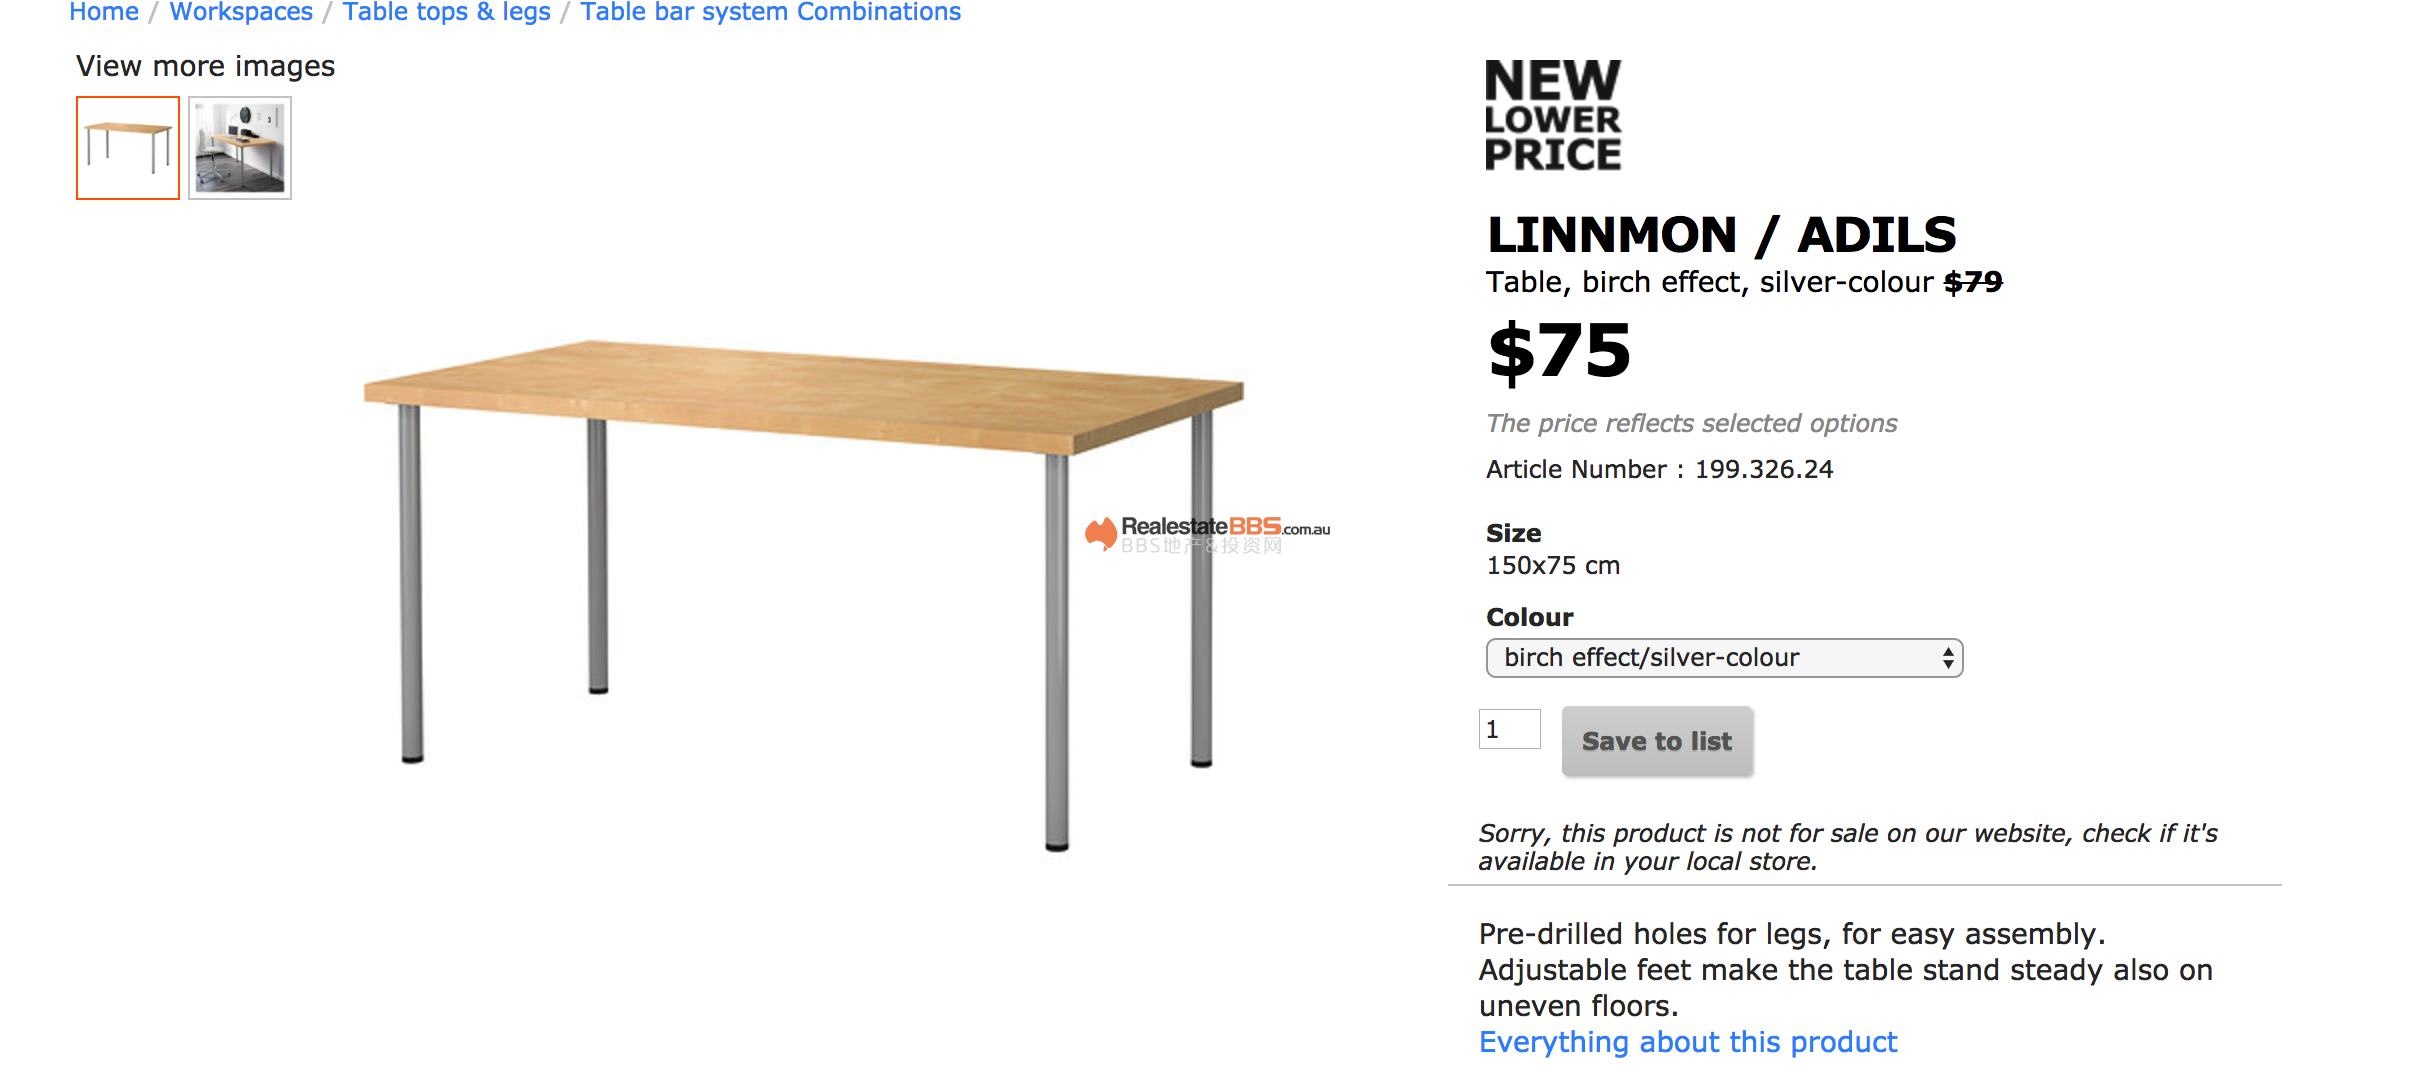Click the crossed-out $79 old price
This screenshot has height=1072, width=2416.
click(x=1973, y=282)
